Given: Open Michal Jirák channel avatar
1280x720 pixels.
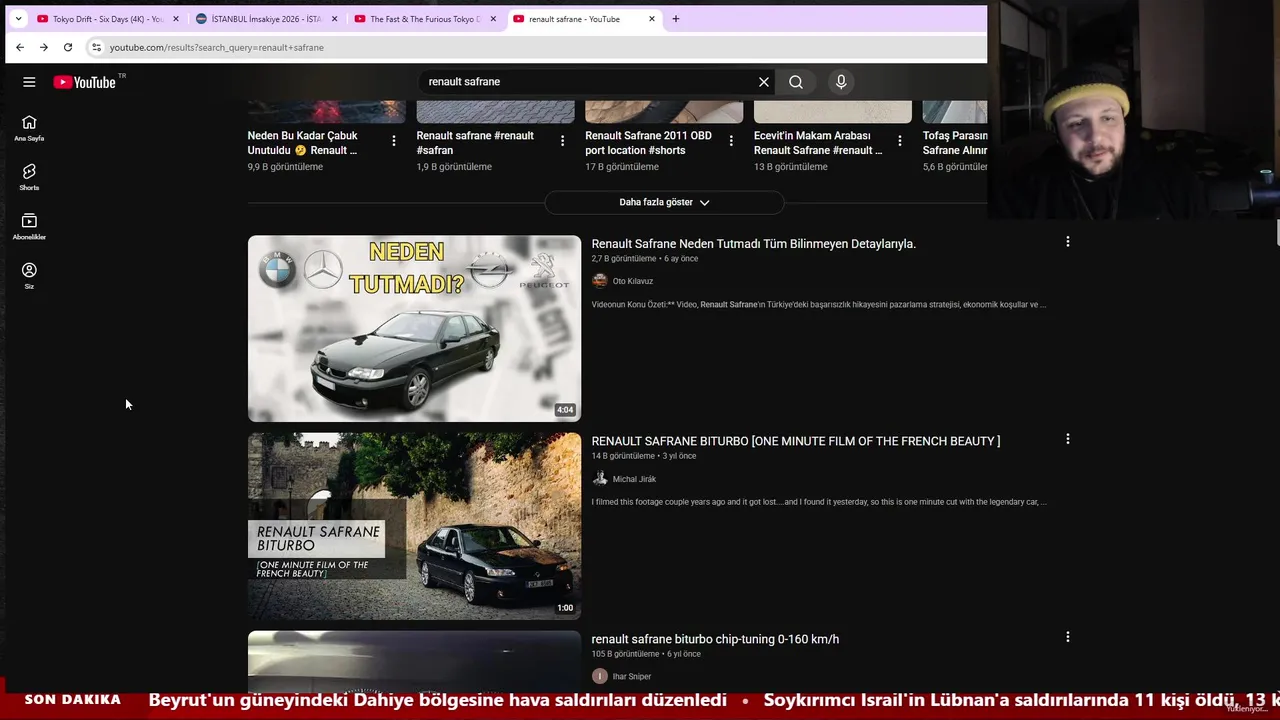Looking at the screenshot, I should [600, 479].
